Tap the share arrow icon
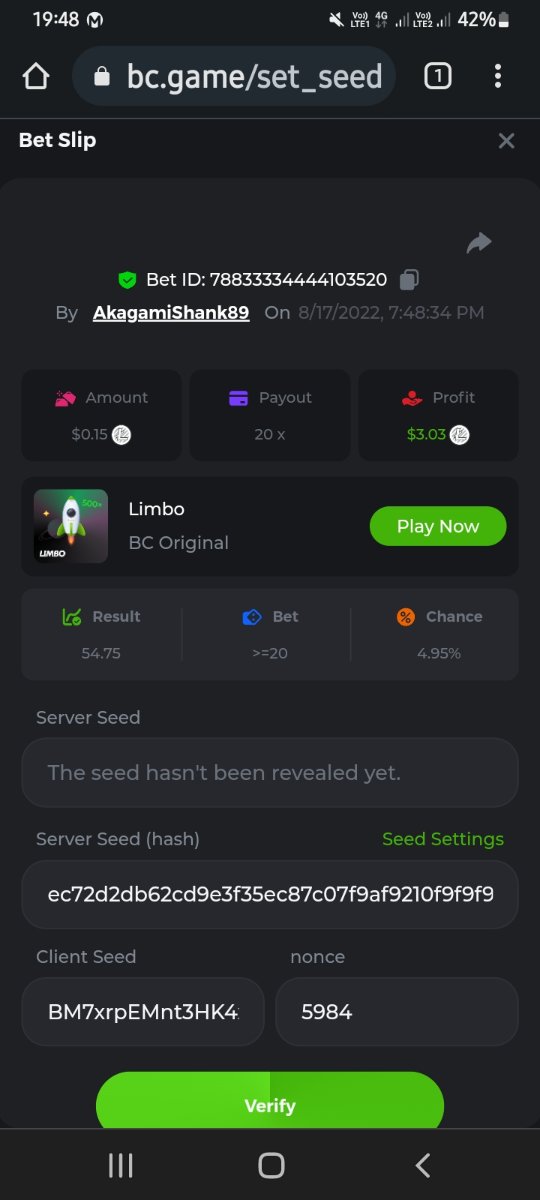The width and height of the screenshot is (540, 1200). click(x=479, y=243)
